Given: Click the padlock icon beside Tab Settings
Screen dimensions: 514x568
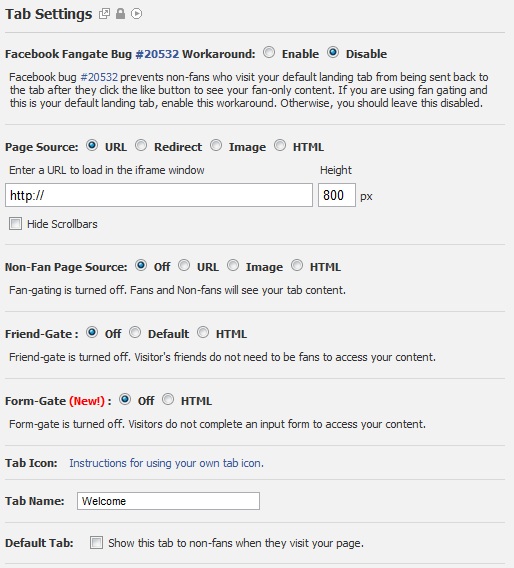Looking at the screenshot, I should (120, 14).
